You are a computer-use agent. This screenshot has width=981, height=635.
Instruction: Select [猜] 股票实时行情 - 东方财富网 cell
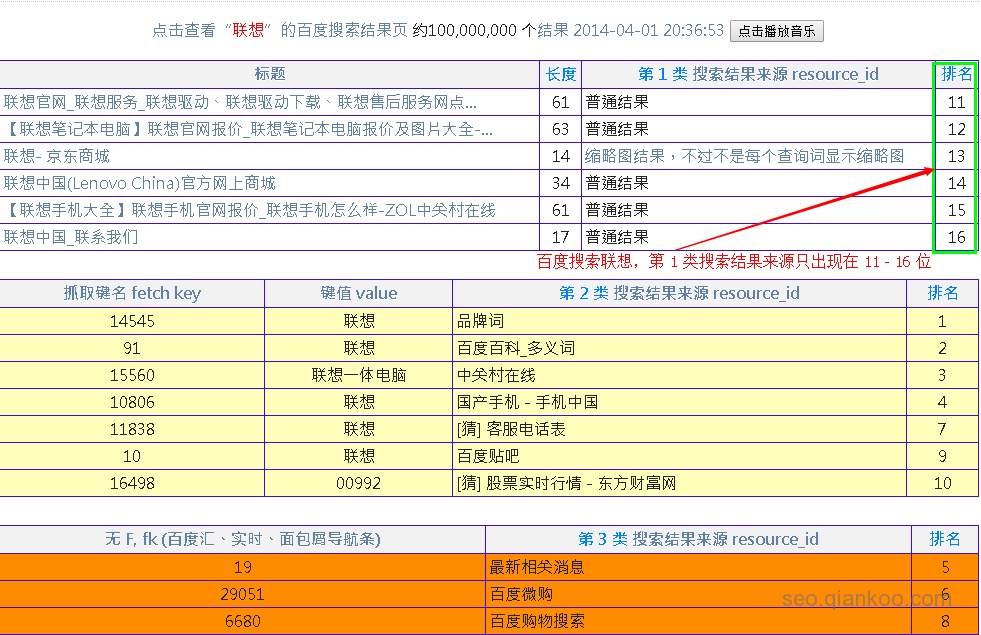pyautogui.click(x=679, y=483)
